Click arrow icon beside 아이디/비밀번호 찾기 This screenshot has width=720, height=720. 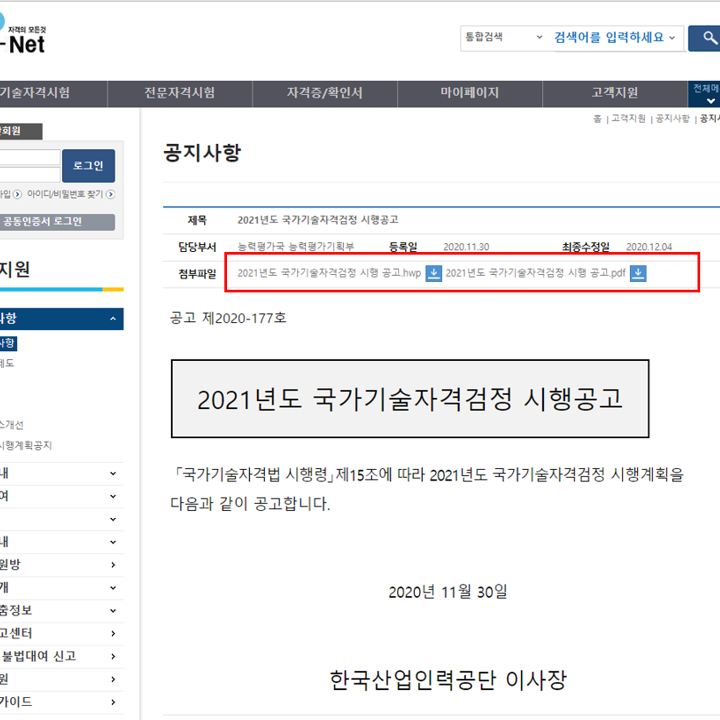tap(110, 195)
